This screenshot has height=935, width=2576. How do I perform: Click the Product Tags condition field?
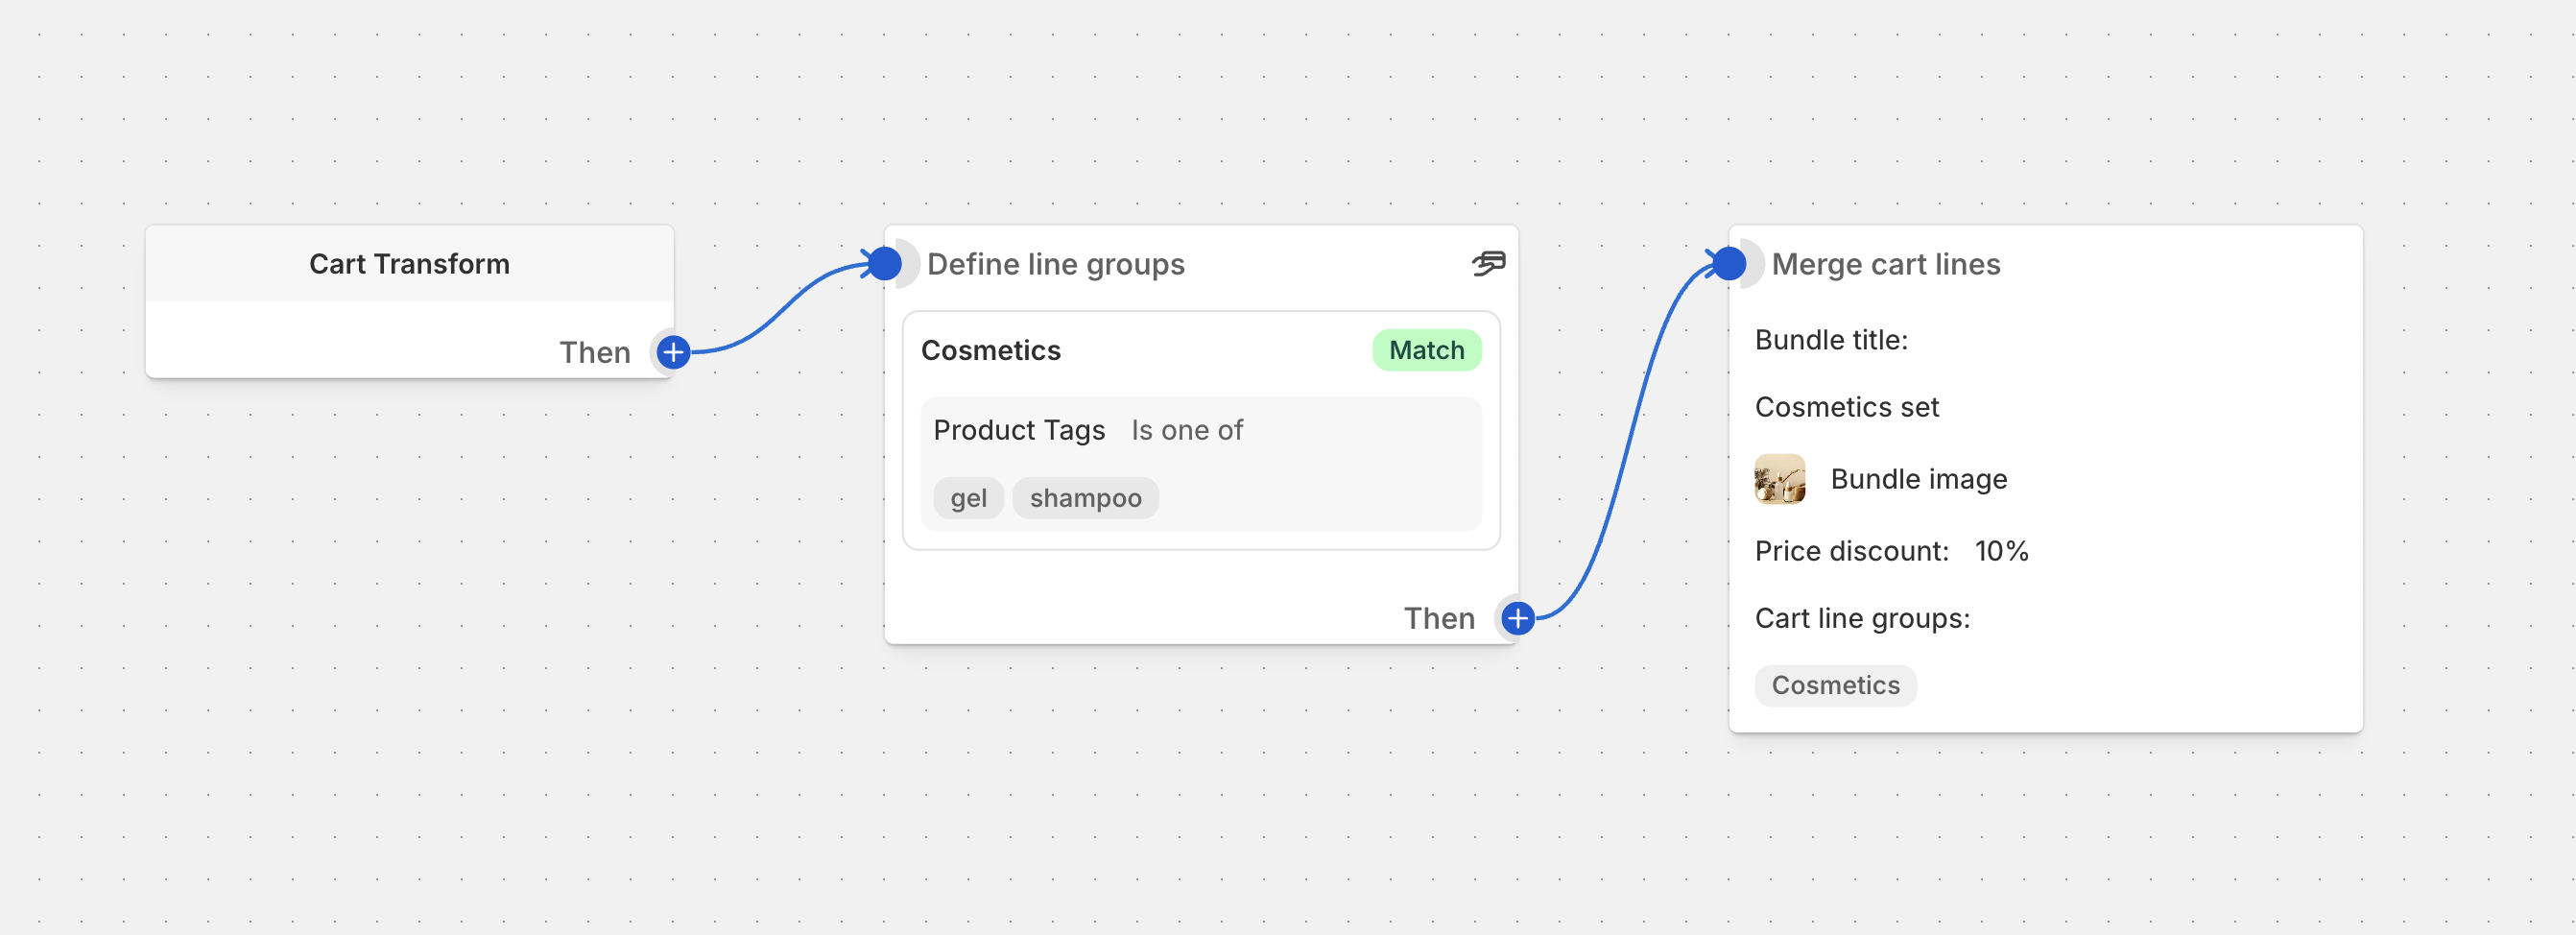coord(1019,430)
